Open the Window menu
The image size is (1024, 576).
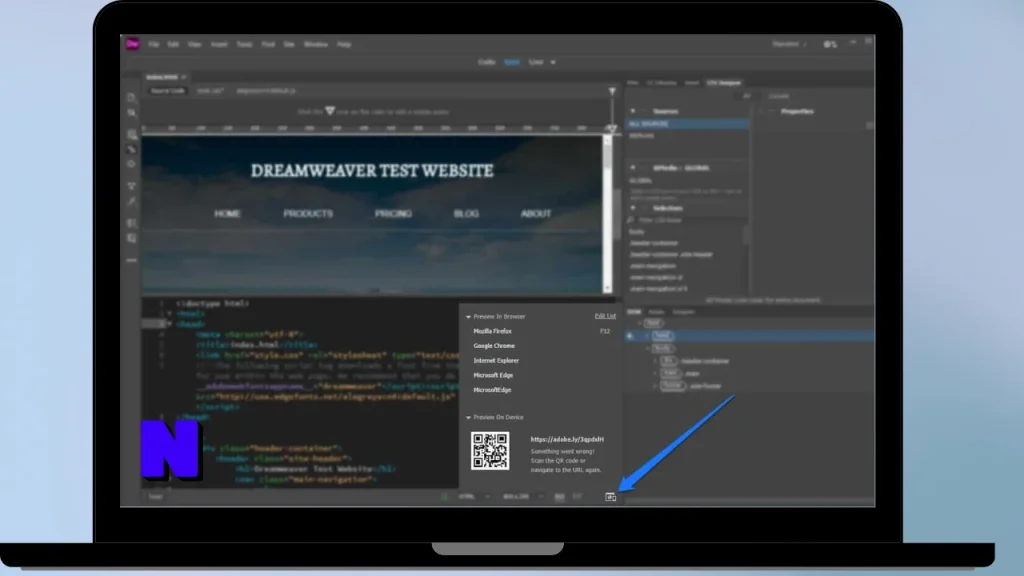(x=316, y=44)
